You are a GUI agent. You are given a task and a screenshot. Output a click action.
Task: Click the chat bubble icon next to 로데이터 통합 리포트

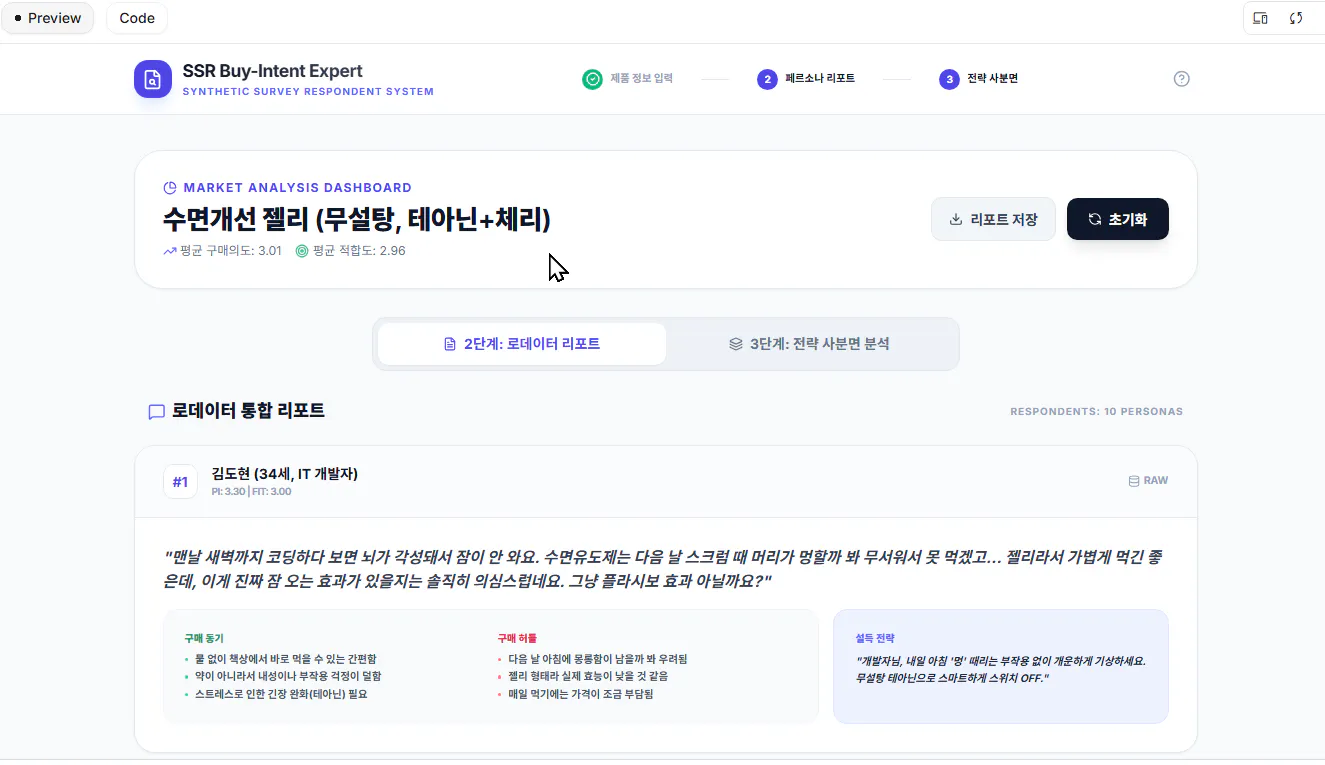point(156,411)
